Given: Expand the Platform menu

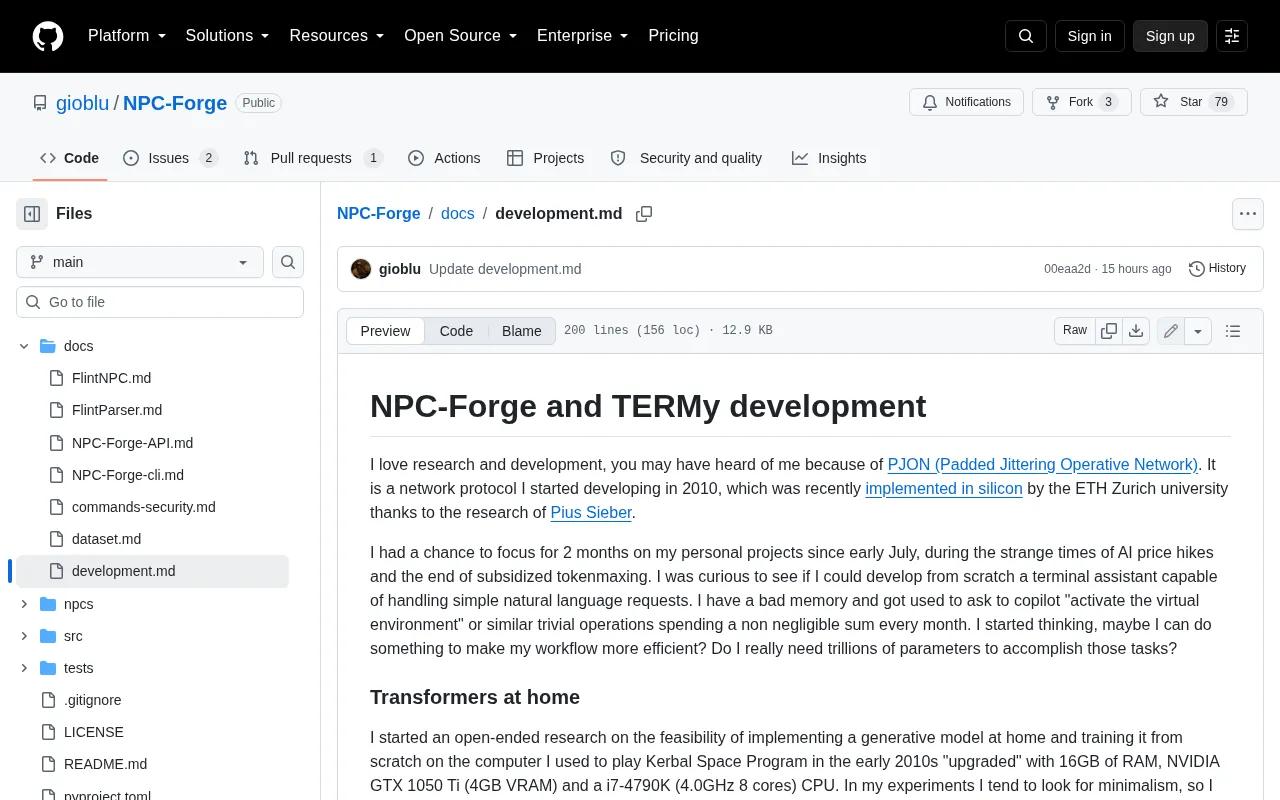Looking at the screenshot, I should pos(127,36).
